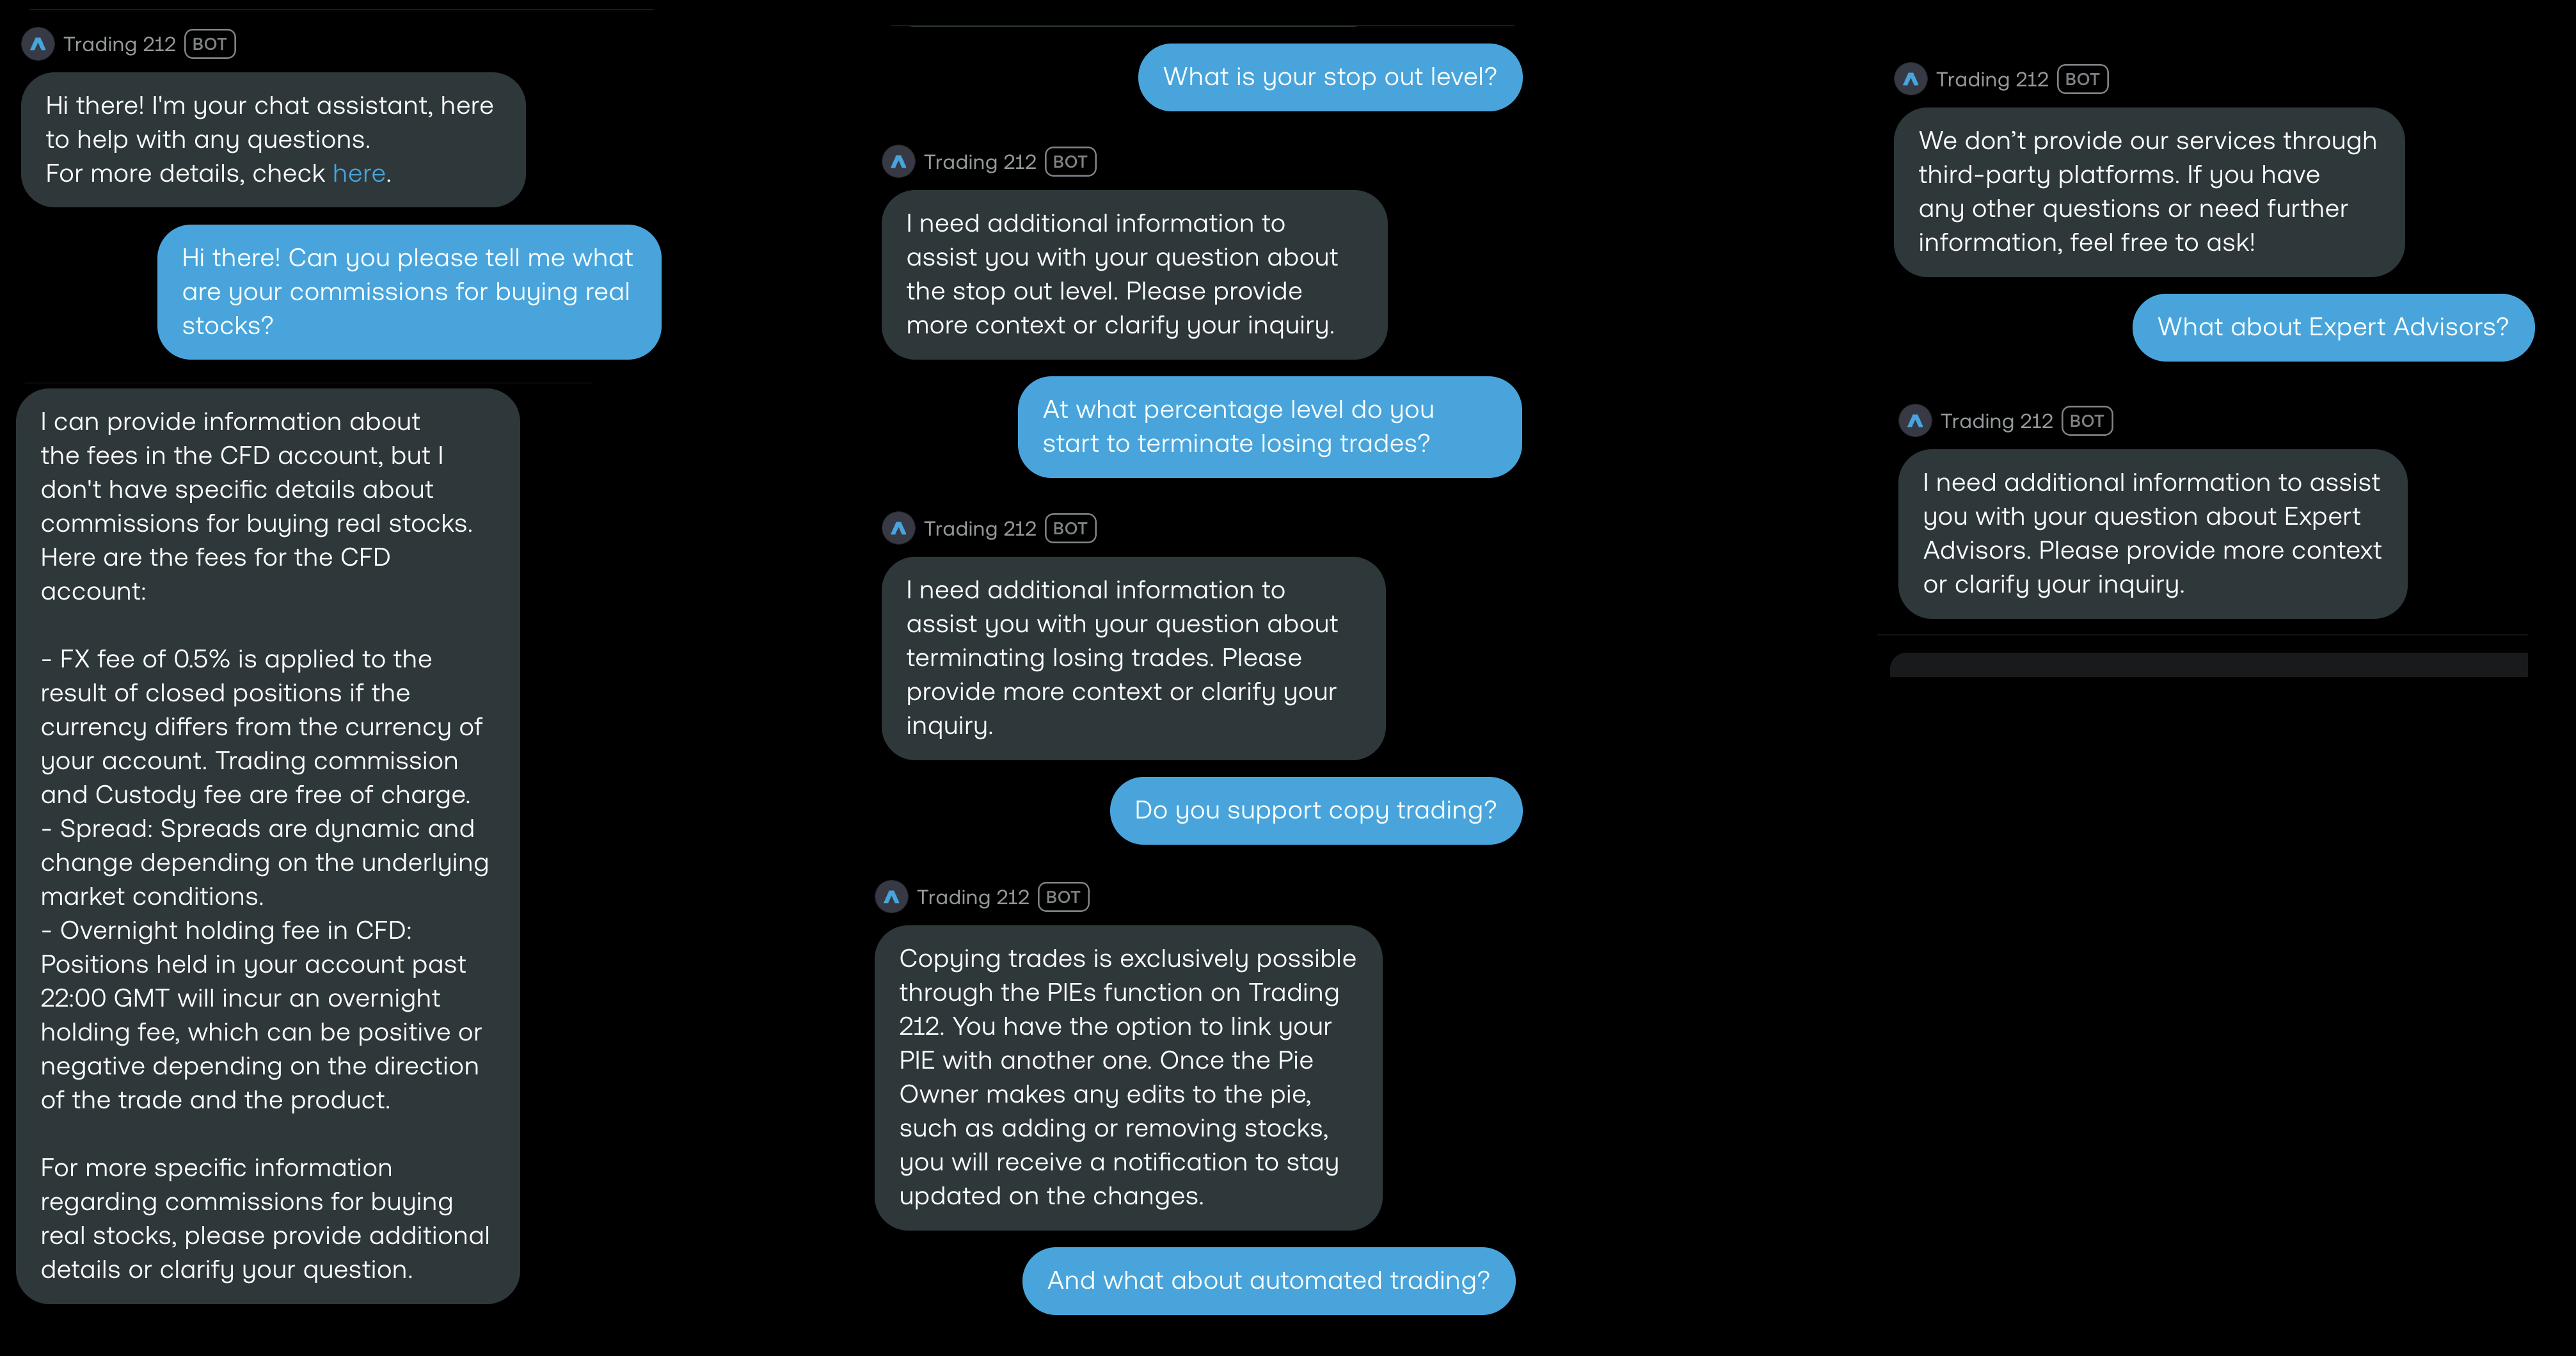Screen dimensions: 2576x1356
Task: Click the Trading 212 avatar near the third-party platforms message
Action: (x=1912, y=79)
